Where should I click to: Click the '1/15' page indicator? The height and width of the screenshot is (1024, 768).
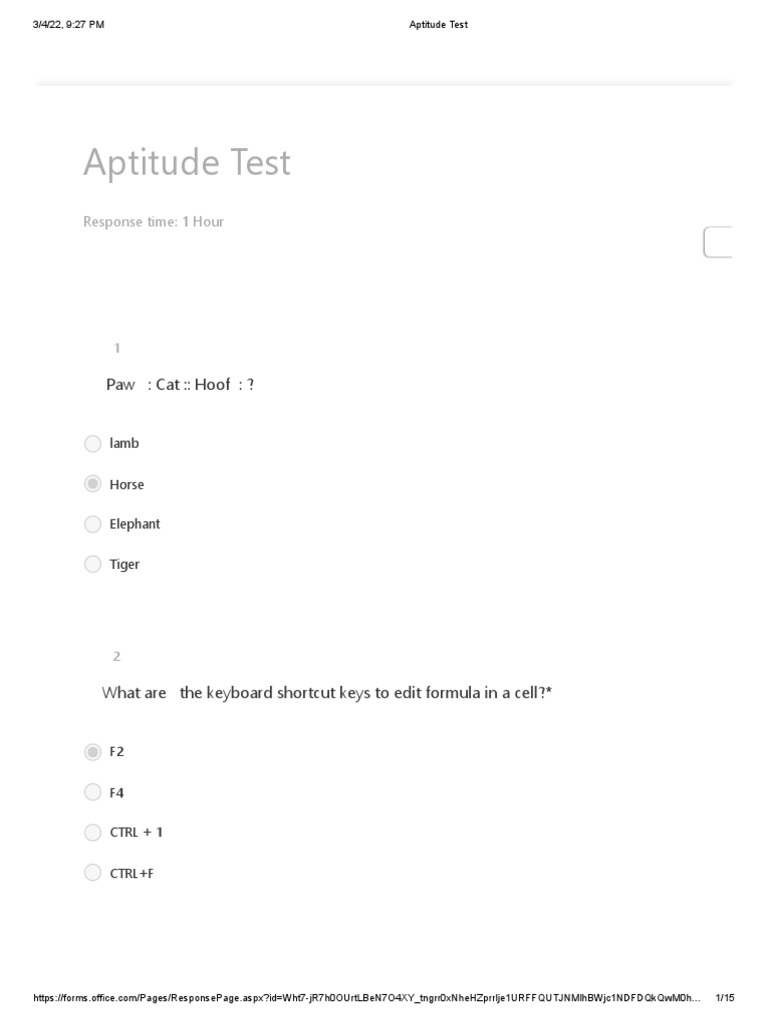coord(725,998)
